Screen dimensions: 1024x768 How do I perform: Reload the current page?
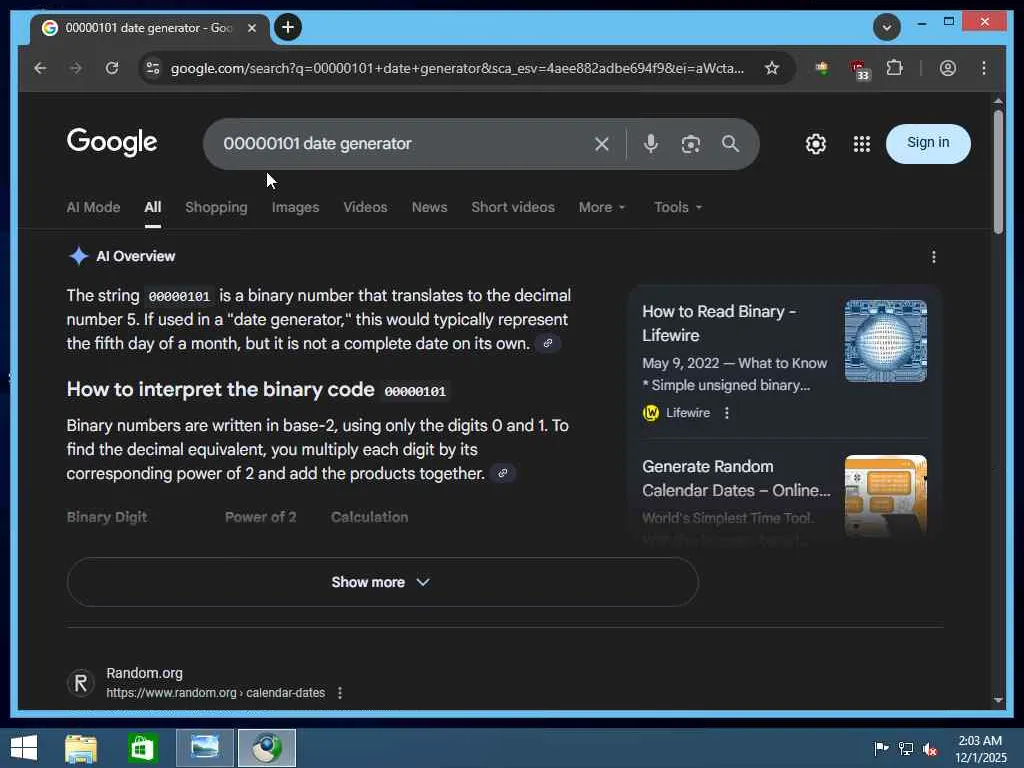[x=112, y=68]
